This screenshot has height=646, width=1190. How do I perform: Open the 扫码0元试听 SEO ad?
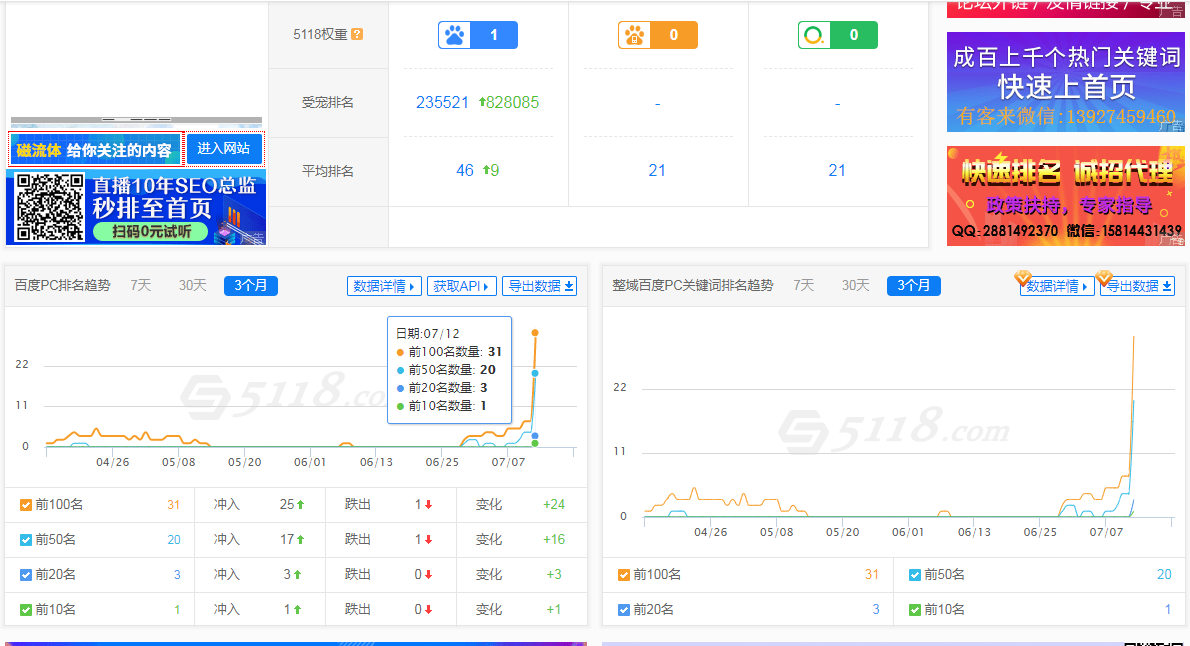(137, 207)
